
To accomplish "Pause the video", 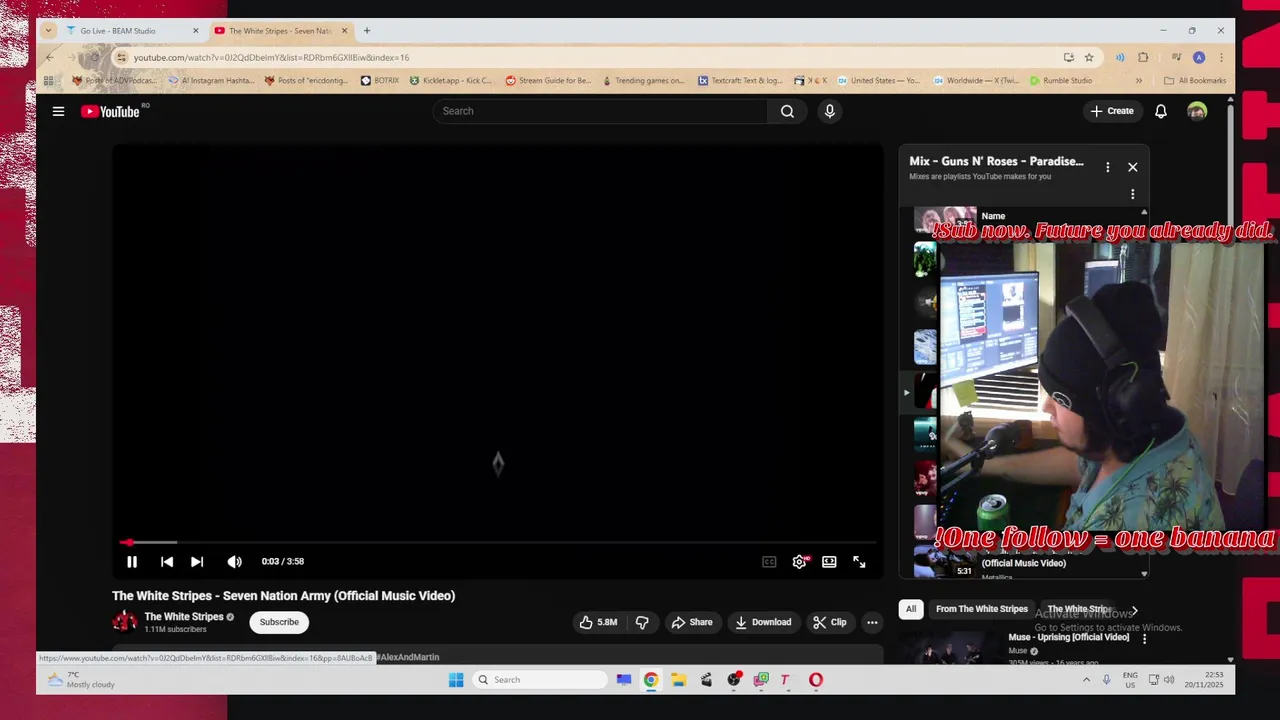I will [x=131, y=562].
